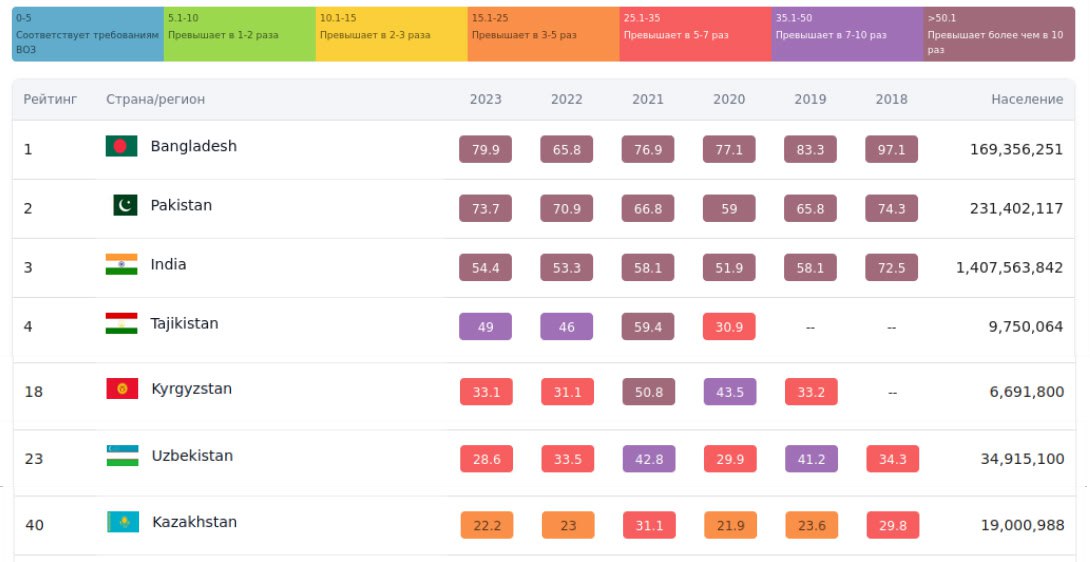Sort by the Рейтинг column header
Viewport: 1090px width, 562px height.
pos(50,99)
